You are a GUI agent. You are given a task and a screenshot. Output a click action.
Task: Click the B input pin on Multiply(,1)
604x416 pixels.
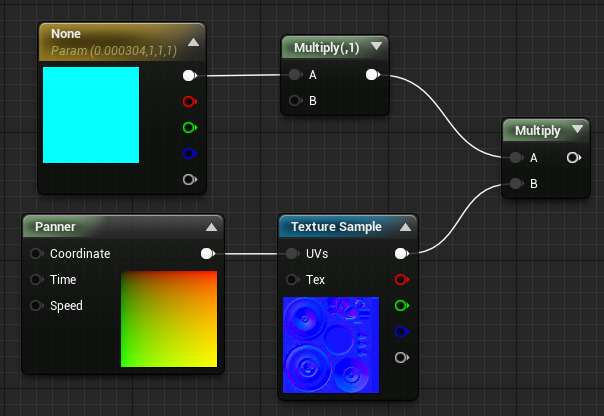(x=294, y=100)
